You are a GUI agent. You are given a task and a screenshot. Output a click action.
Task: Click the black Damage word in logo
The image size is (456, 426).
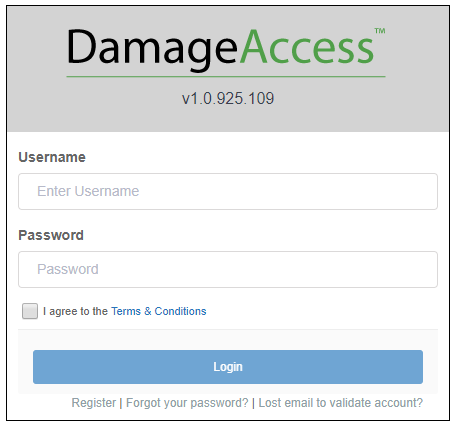pyautogui.click(x=152, y=48)
